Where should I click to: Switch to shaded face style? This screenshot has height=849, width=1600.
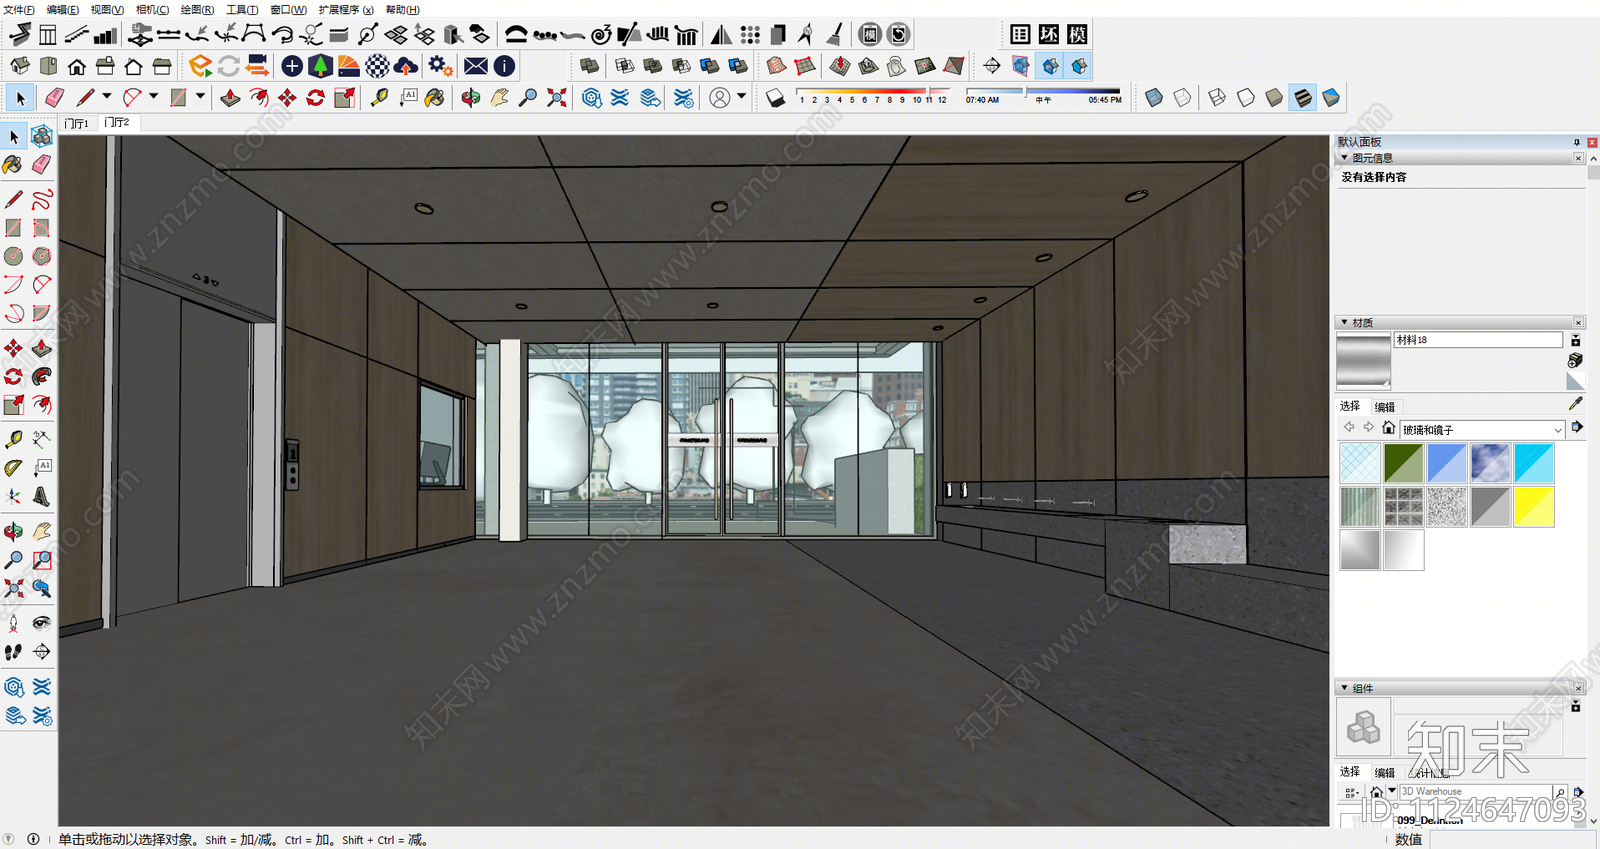(x=1274, y=98)
